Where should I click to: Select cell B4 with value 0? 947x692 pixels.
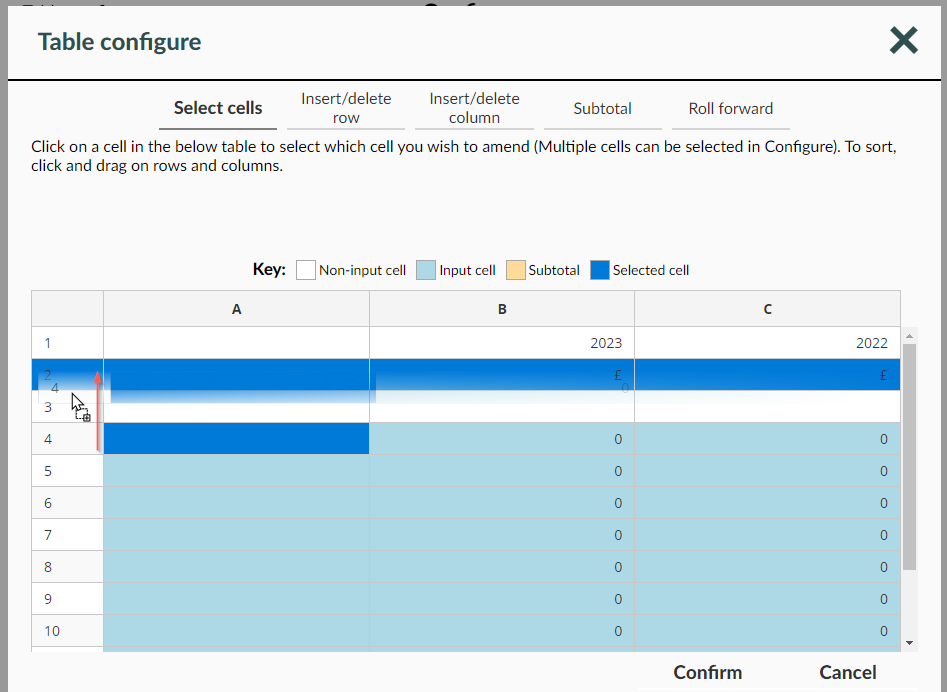coord(502,439)
